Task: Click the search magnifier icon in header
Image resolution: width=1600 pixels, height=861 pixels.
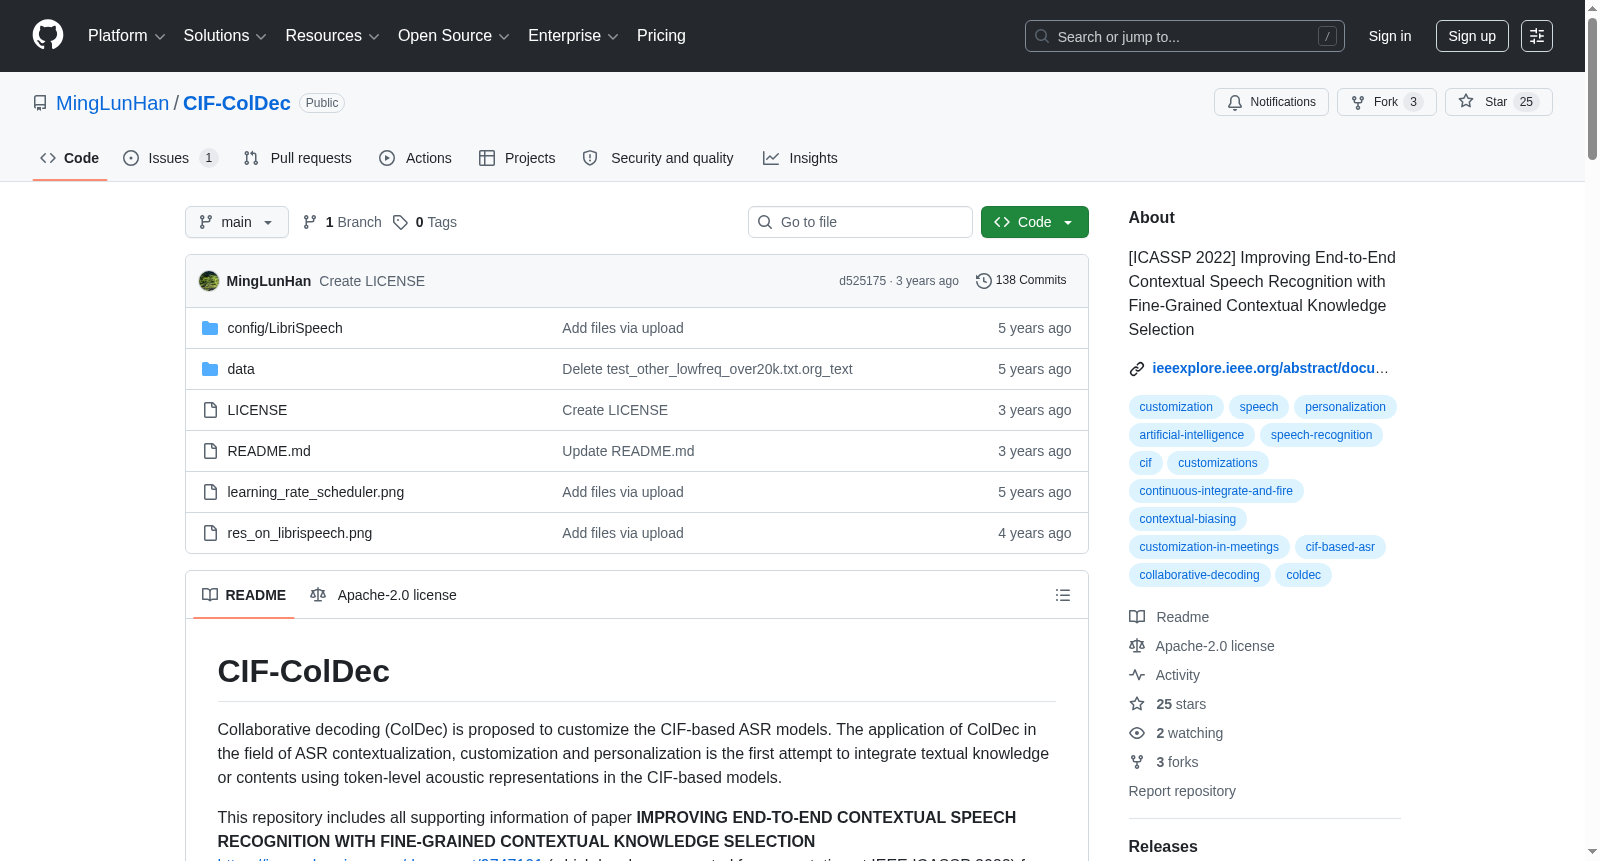Action: point(1042,36)
